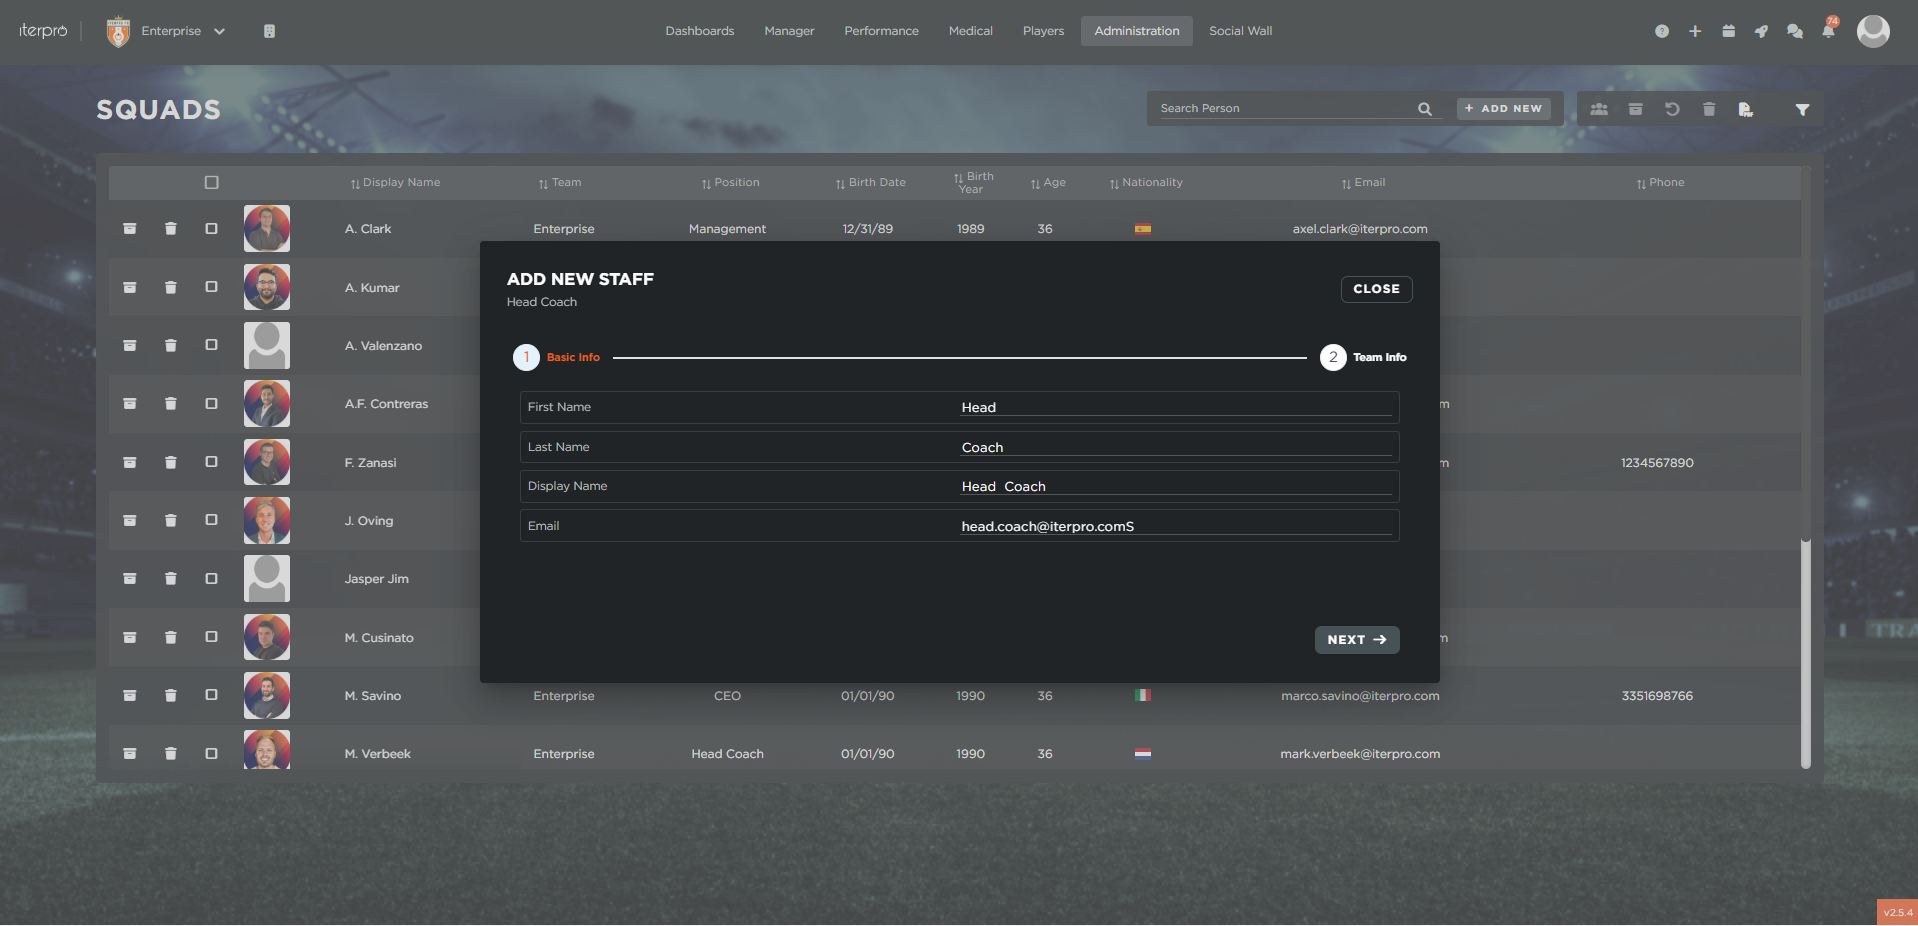Image resolution: width=1918 pixels, height=926 pixels.
Task: Switch to the Social Wall tab
Action: pos(1240,31)
